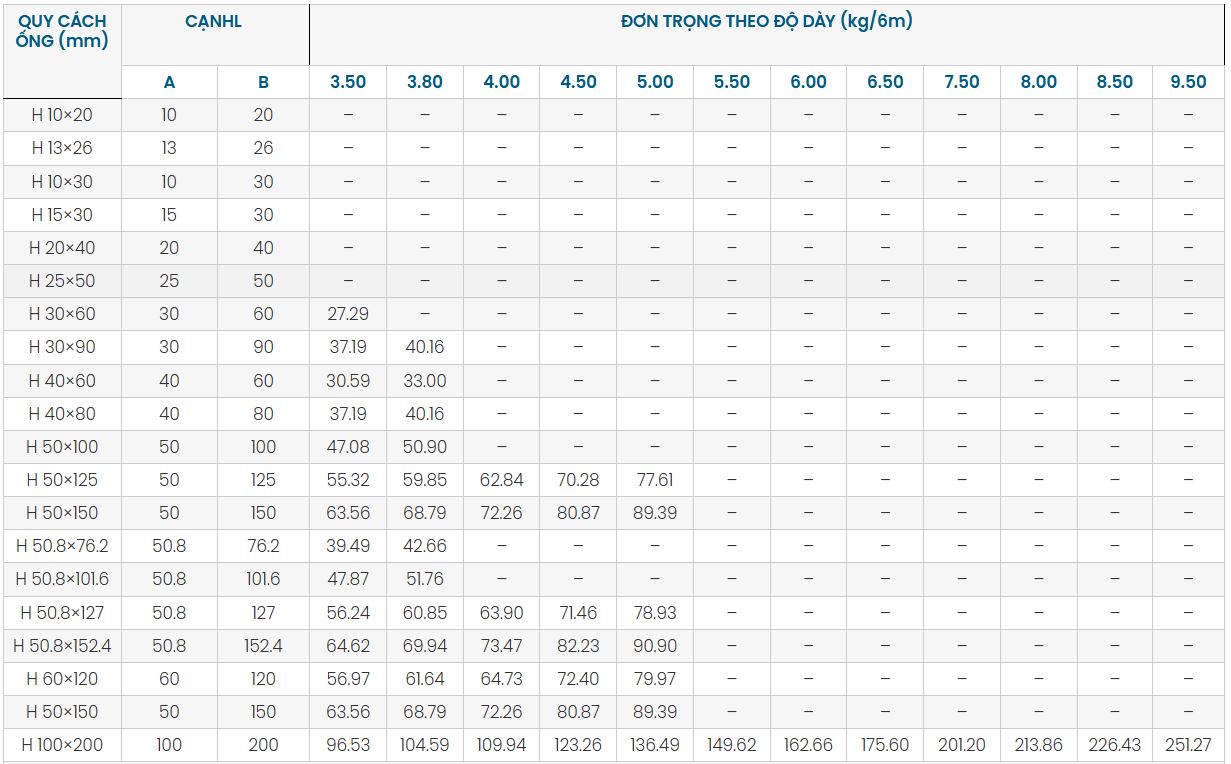Click the "H 50.8×101.6" row label
This screenshot has height=764, width=1231.
point(62,579)
